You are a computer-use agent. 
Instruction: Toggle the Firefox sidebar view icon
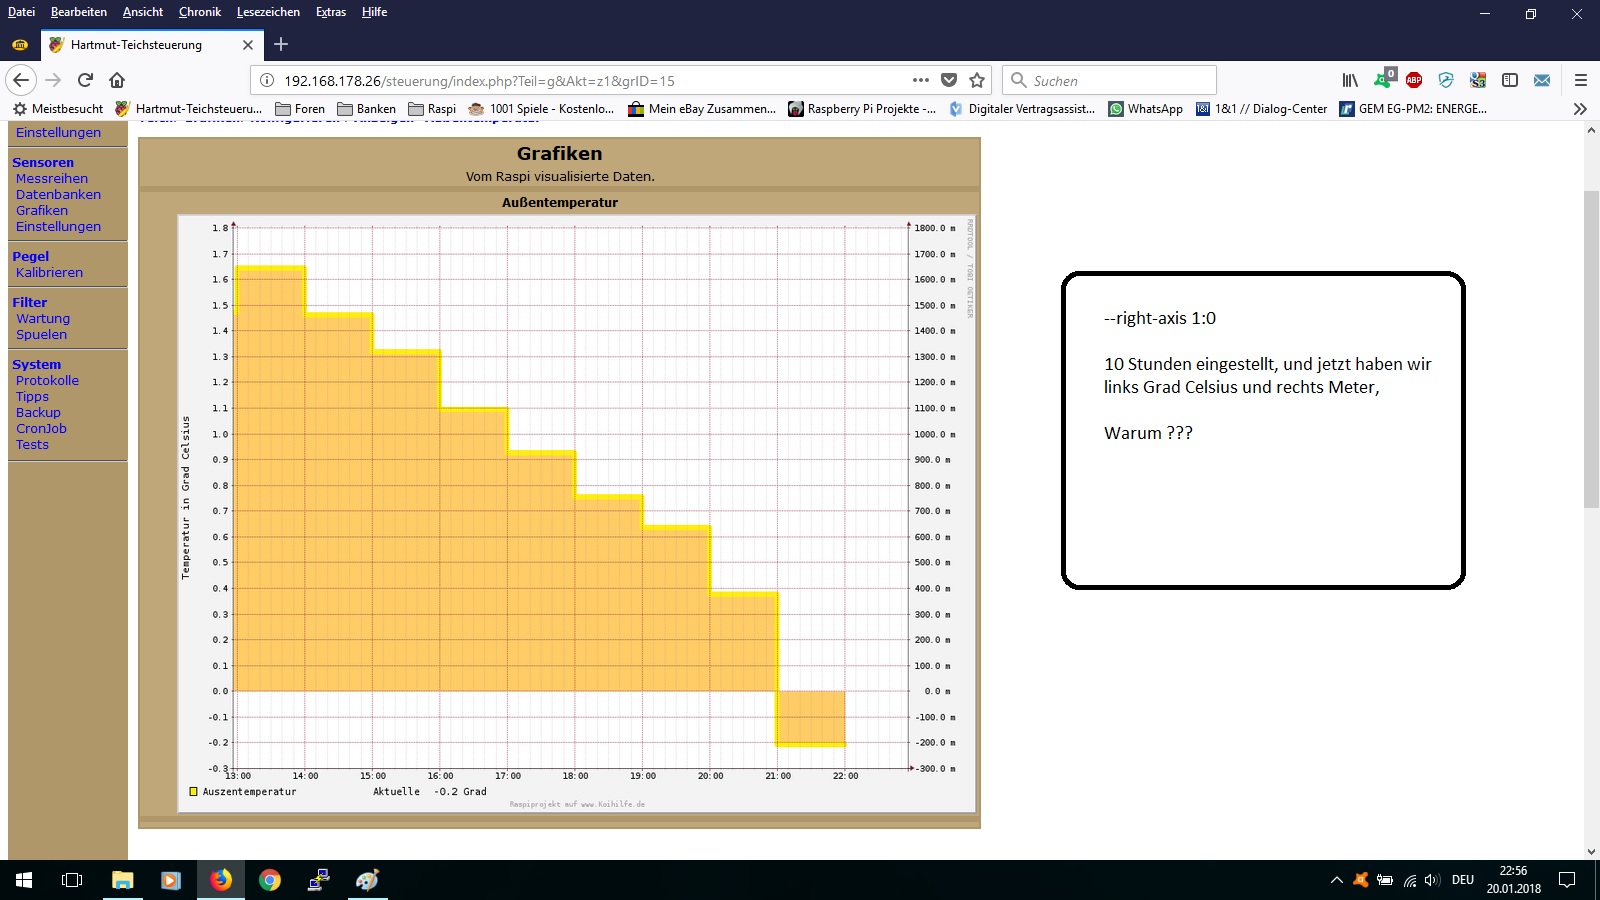(1510, 80)
